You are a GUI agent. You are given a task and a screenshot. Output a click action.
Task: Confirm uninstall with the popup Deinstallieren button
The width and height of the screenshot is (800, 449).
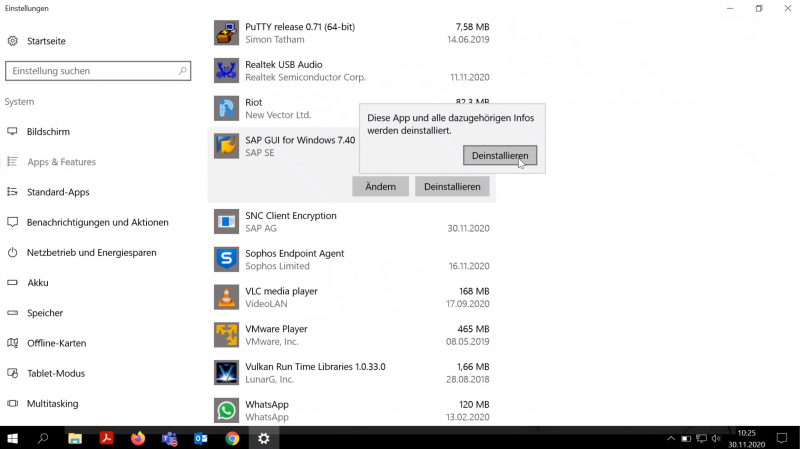500,156
